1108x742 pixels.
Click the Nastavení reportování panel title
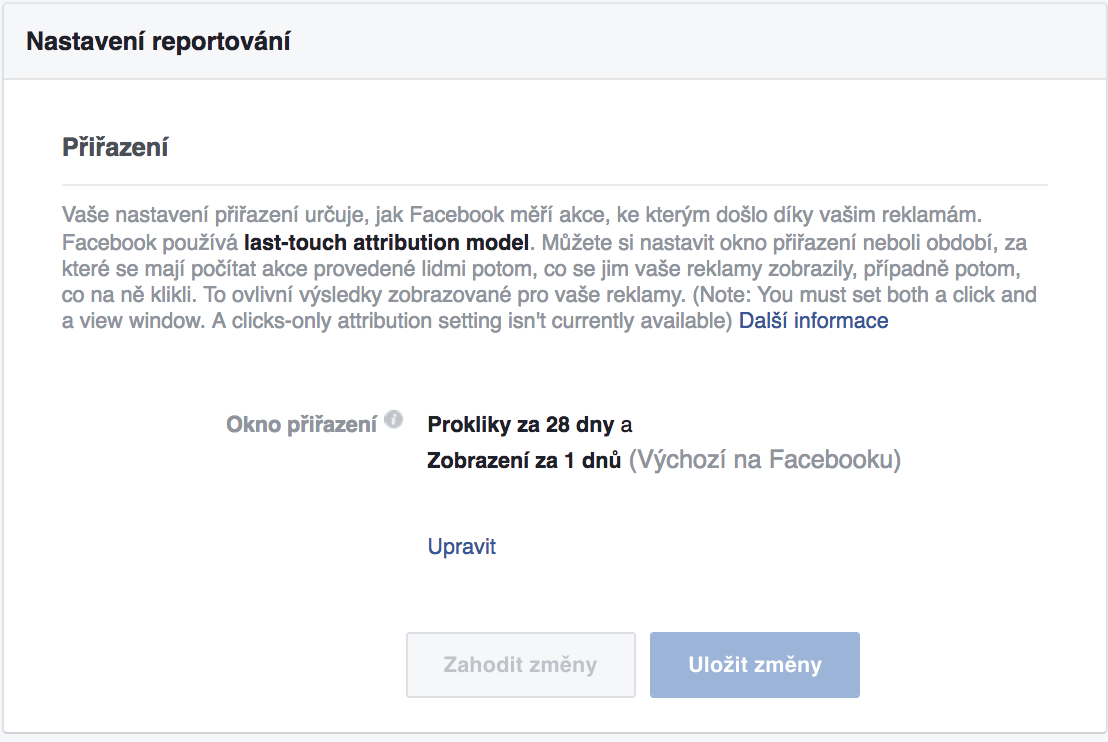158,41
